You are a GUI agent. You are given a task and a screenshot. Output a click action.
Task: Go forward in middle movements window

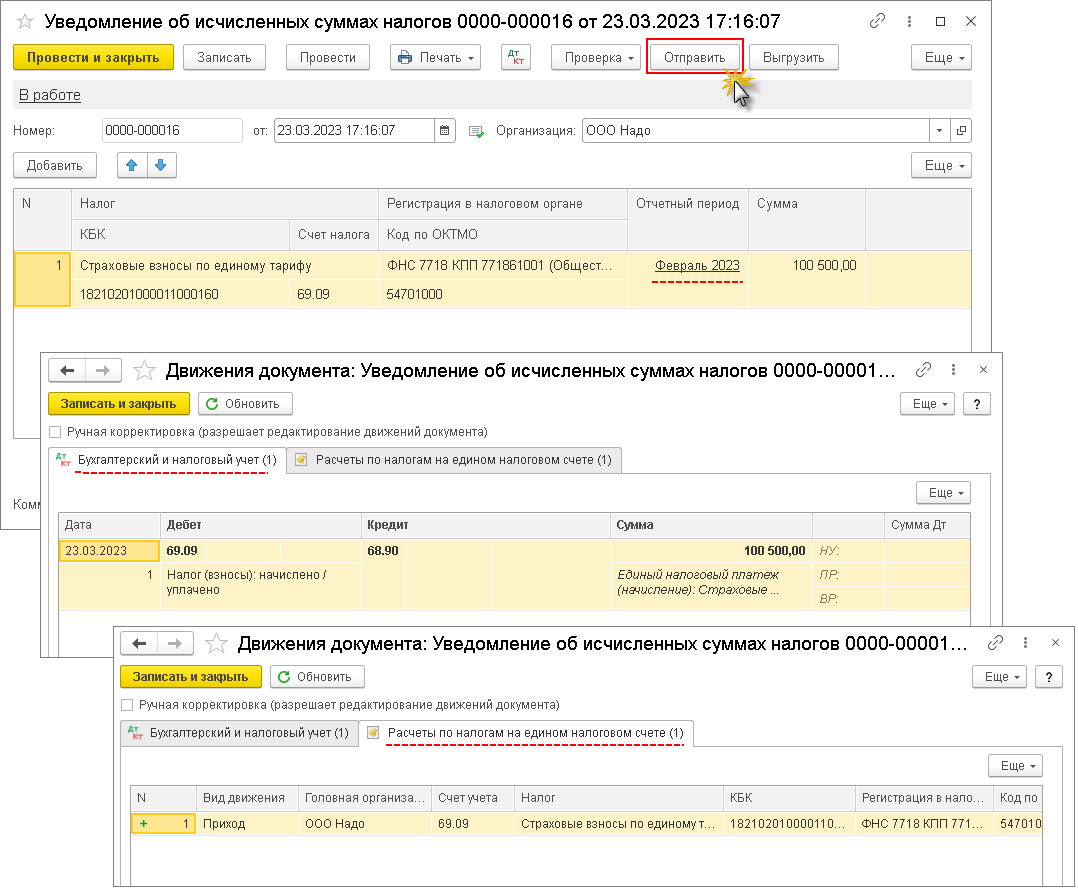[x=103, y=371]
